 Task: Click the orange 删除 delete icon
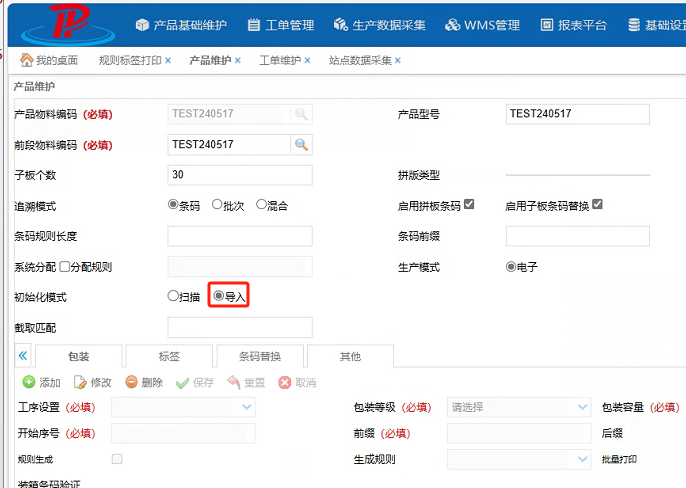(132, 382)
